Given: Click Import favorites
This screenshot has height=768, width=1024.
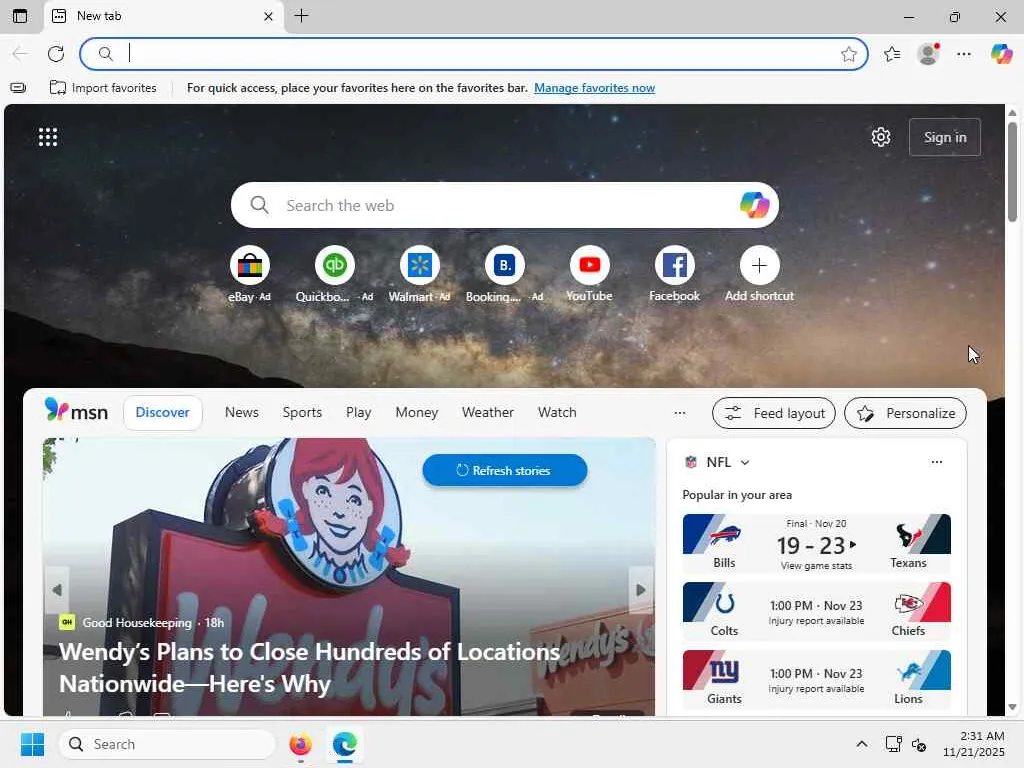Looking at the screenshot, I should tap(103, 88).
